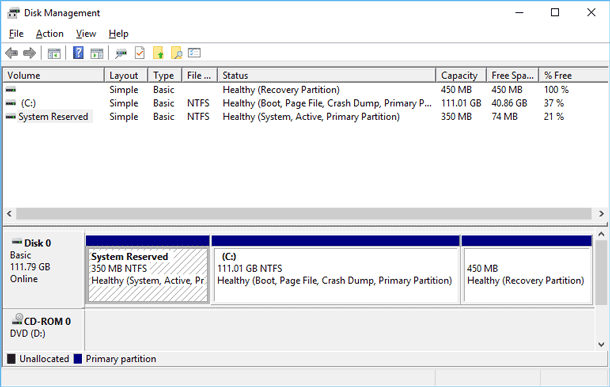
Task: Click NTFS file system cell in (C:) row
Action: [x=198, y=103]
